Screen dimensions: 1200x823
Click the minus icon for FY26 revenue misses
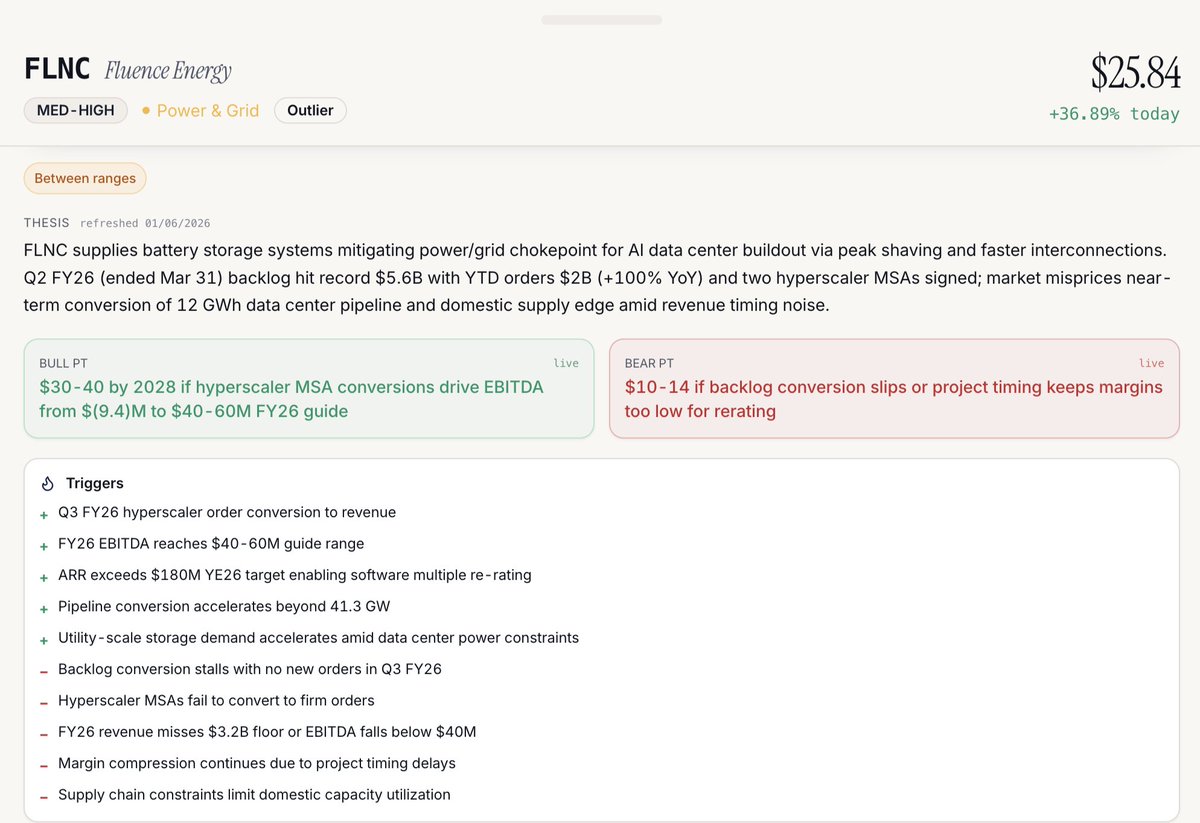pyautogui.click(x=44, y=733)
